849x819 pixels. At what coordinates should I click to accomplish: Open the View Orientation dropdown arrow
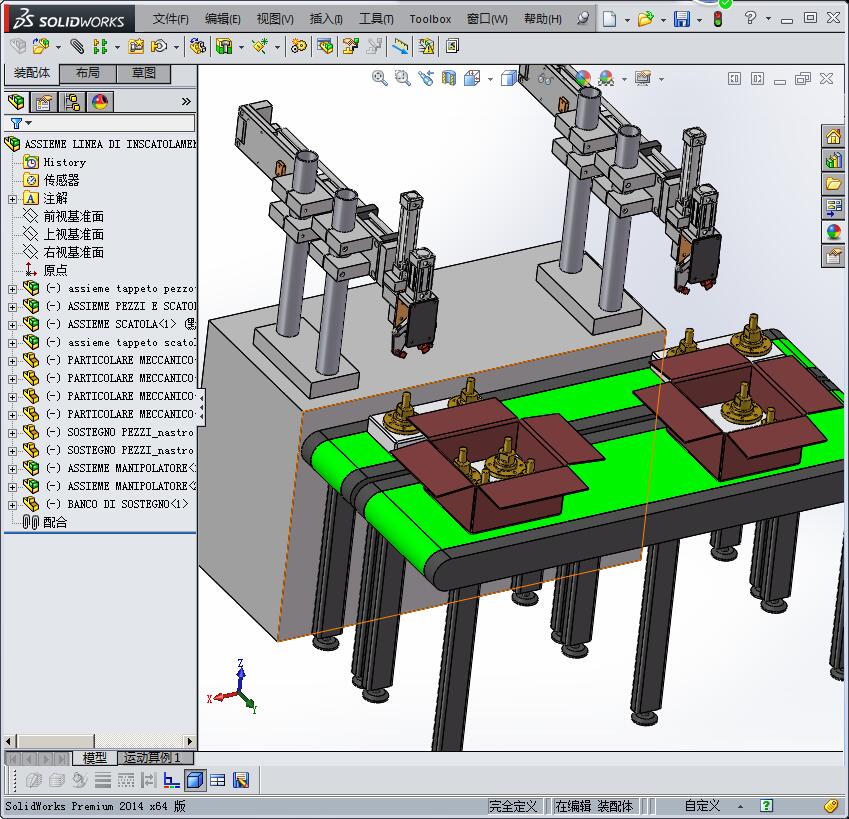coord(491,78)
